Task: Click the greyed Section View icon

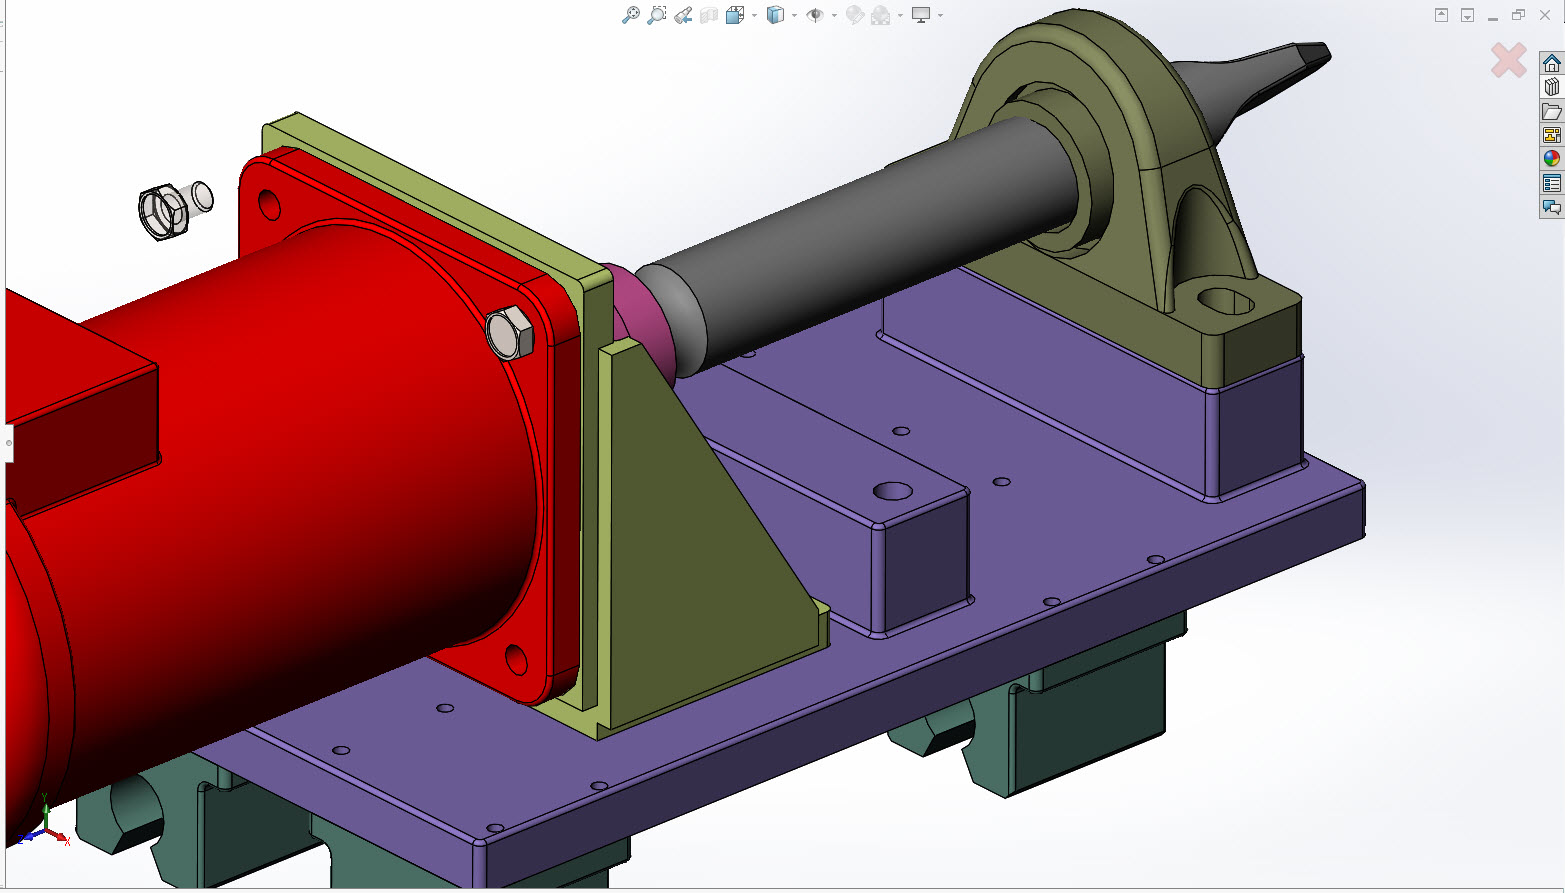Action: click(x=709, y=15)
